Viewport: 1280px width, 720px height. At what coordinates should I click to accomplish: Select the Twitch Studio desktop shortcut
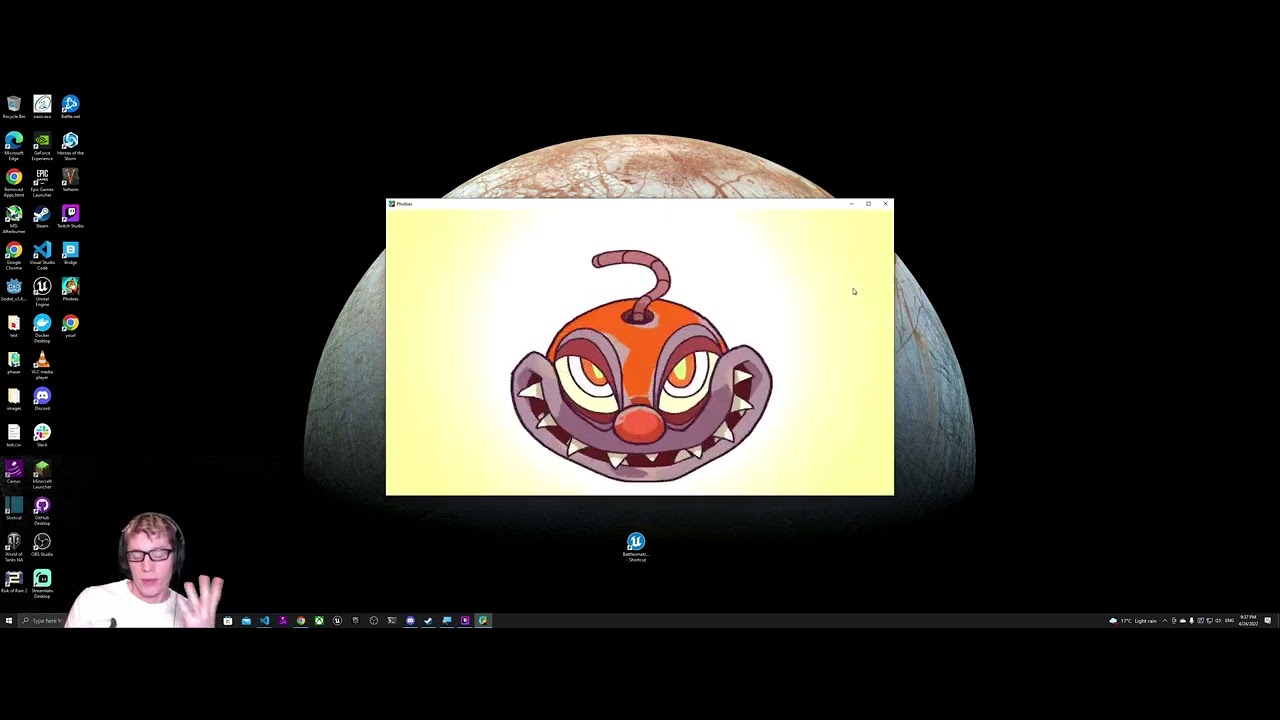[x=70, y=217]
